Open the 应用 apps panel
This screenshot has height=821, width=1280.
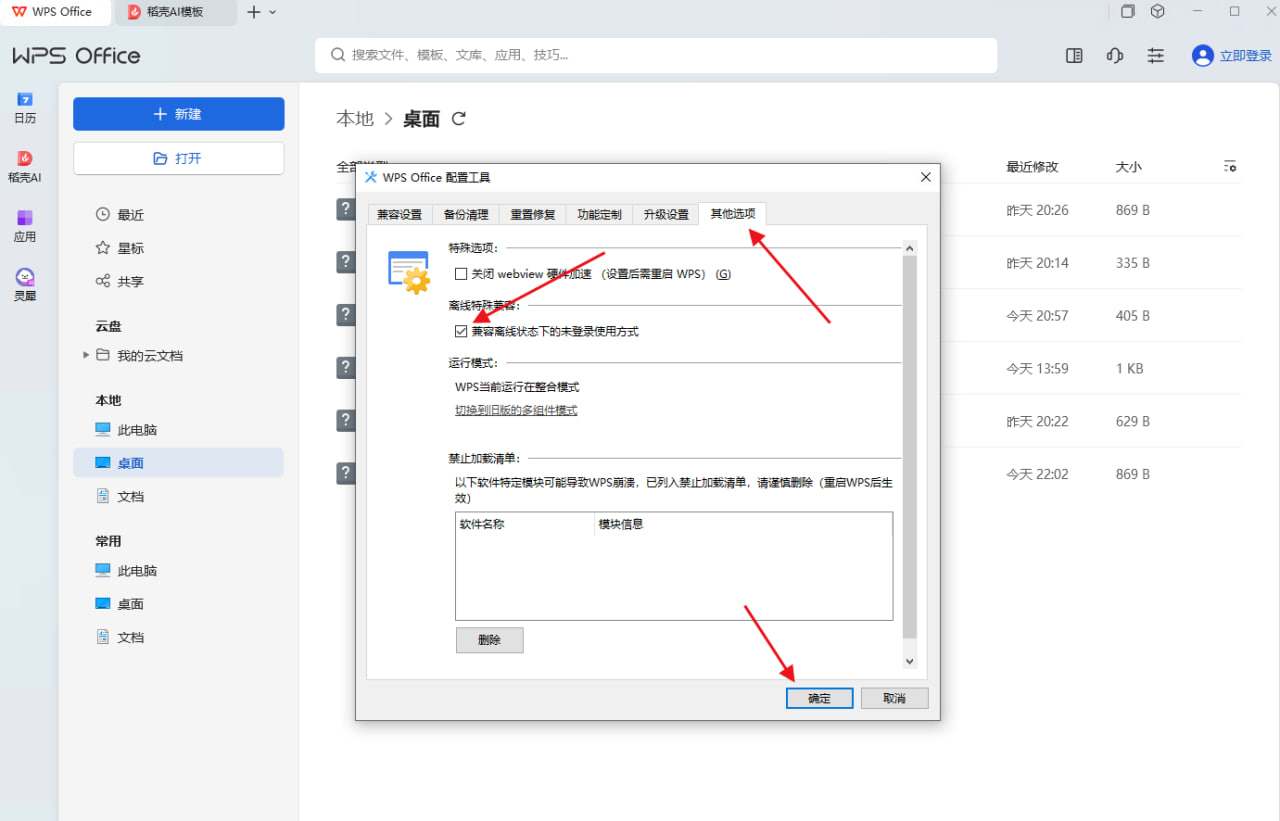coord(25,226)
